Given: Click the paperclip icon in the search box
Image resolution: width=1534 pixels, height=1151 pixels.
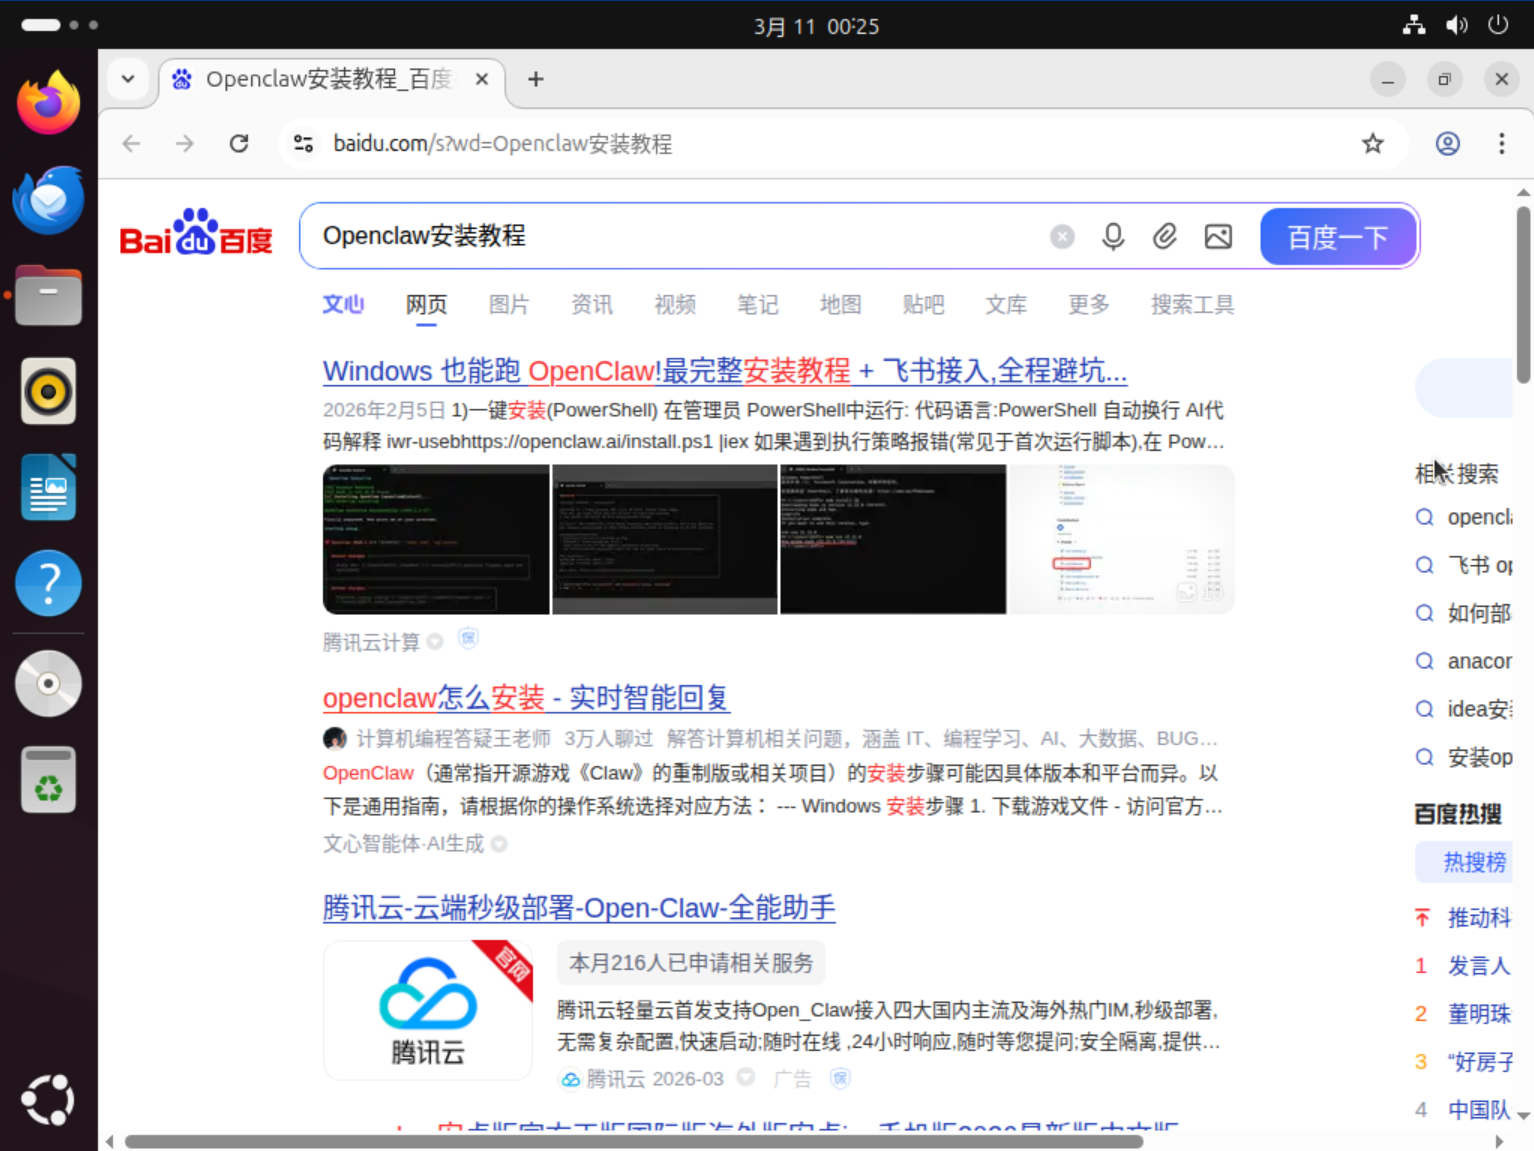Looking at the screenshot, I should 1165,236.
